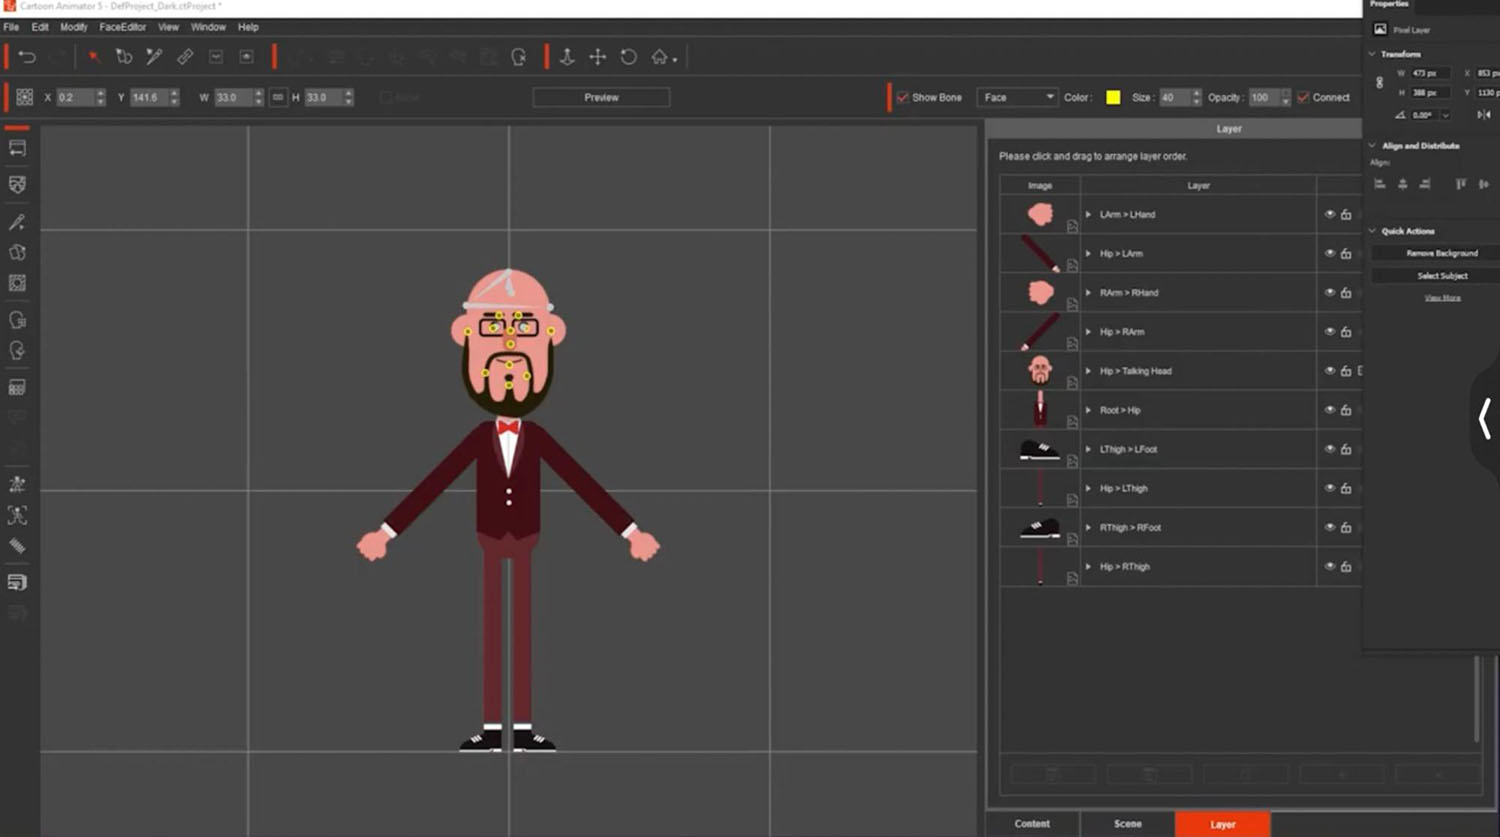Click the yellow bone Color swatch
The image size is (1500, 837).
(1113, 97)
